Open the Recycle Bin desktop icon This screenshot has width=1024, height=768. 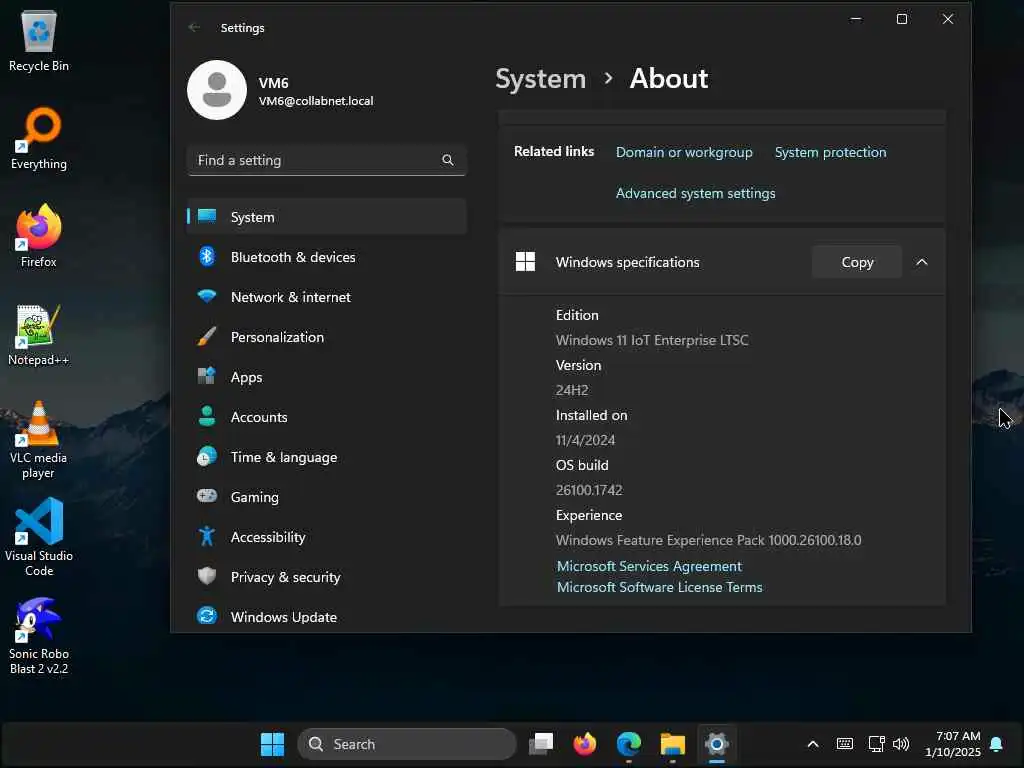point(39,41)
